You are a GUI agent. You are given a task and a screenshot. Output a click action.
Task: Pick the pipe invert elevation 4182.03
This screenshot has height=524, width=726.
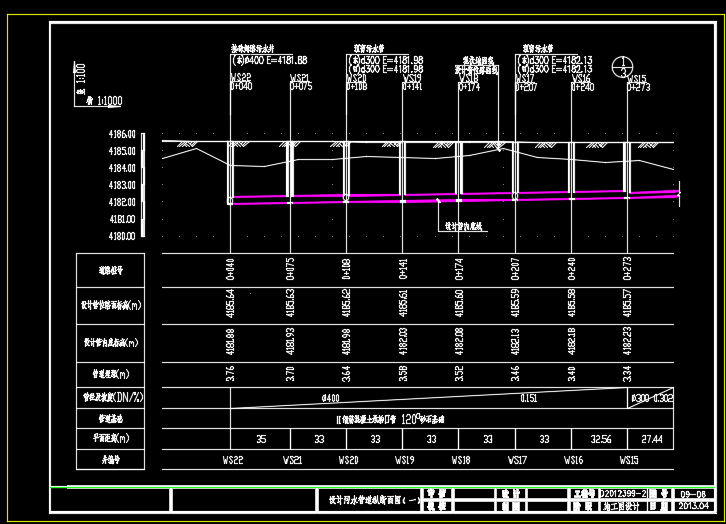click(403, 342)
